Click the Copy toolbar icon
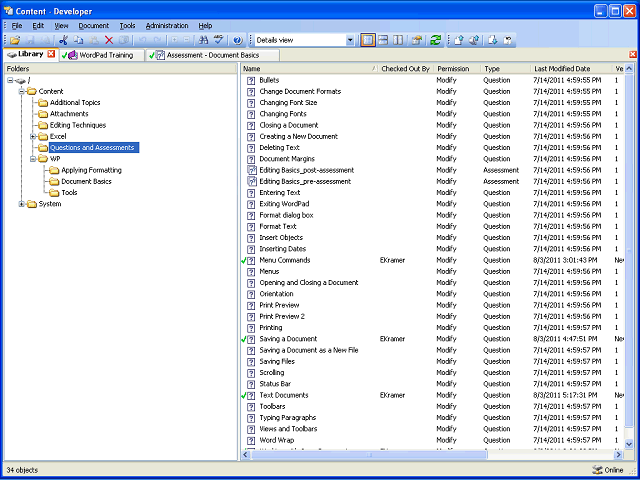The height and width of the screenshot is (480, 640). (x=78, y=40)
